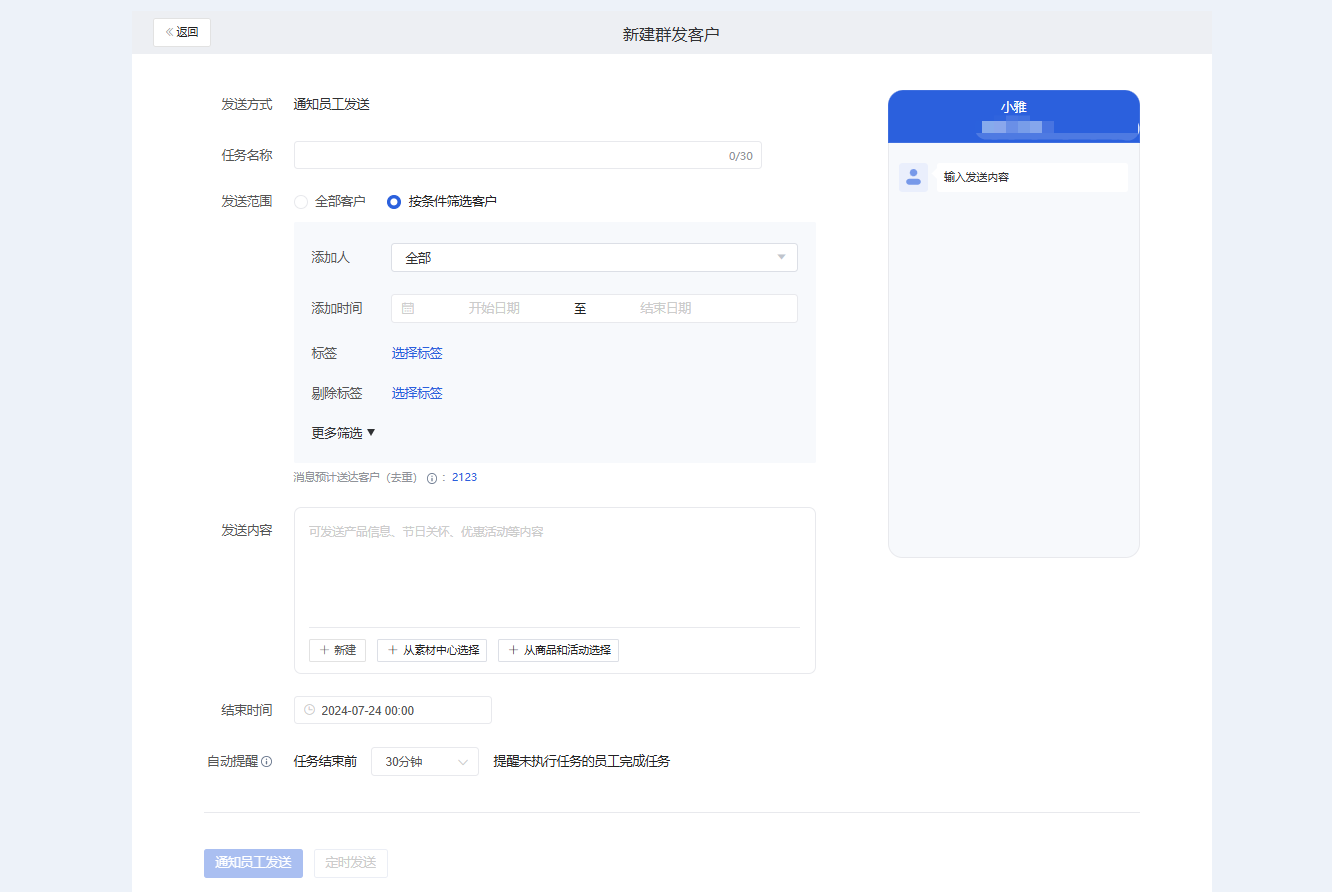
Task: Click the 定时发送 button
Action: click(x=351, y=863)
